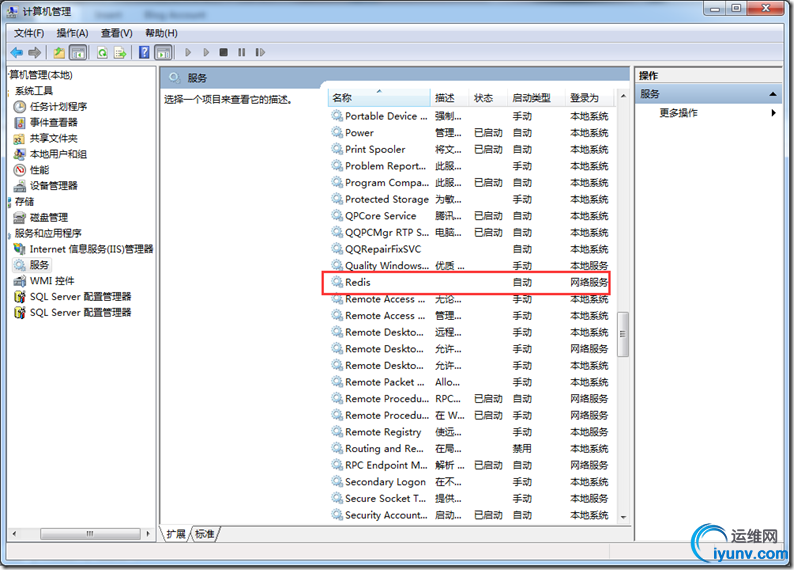Image resolution: width=794 pixels, height=570 pixels.
Task: Select the Portable Device service row
Action: (469, 116)
